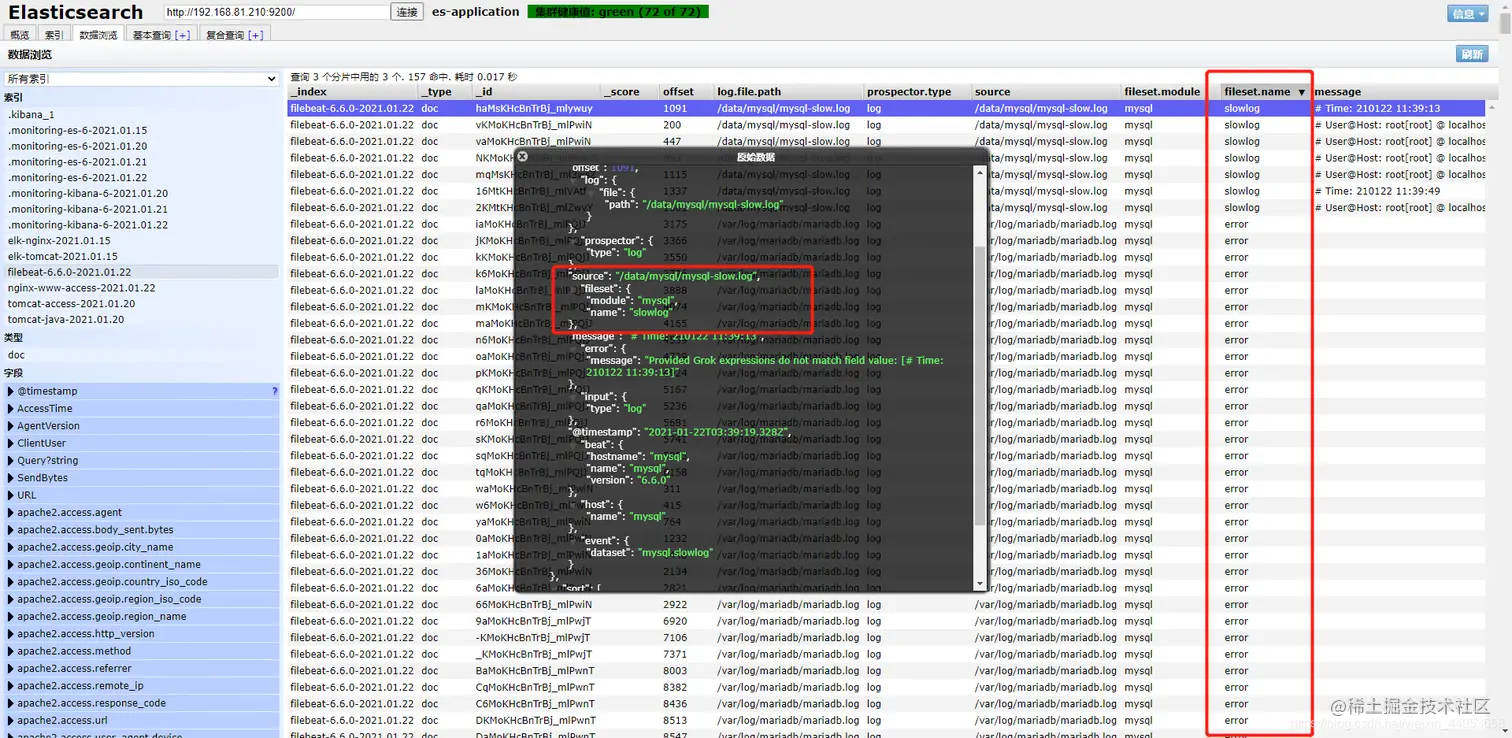Sort by the _type column header

(446, 92)
